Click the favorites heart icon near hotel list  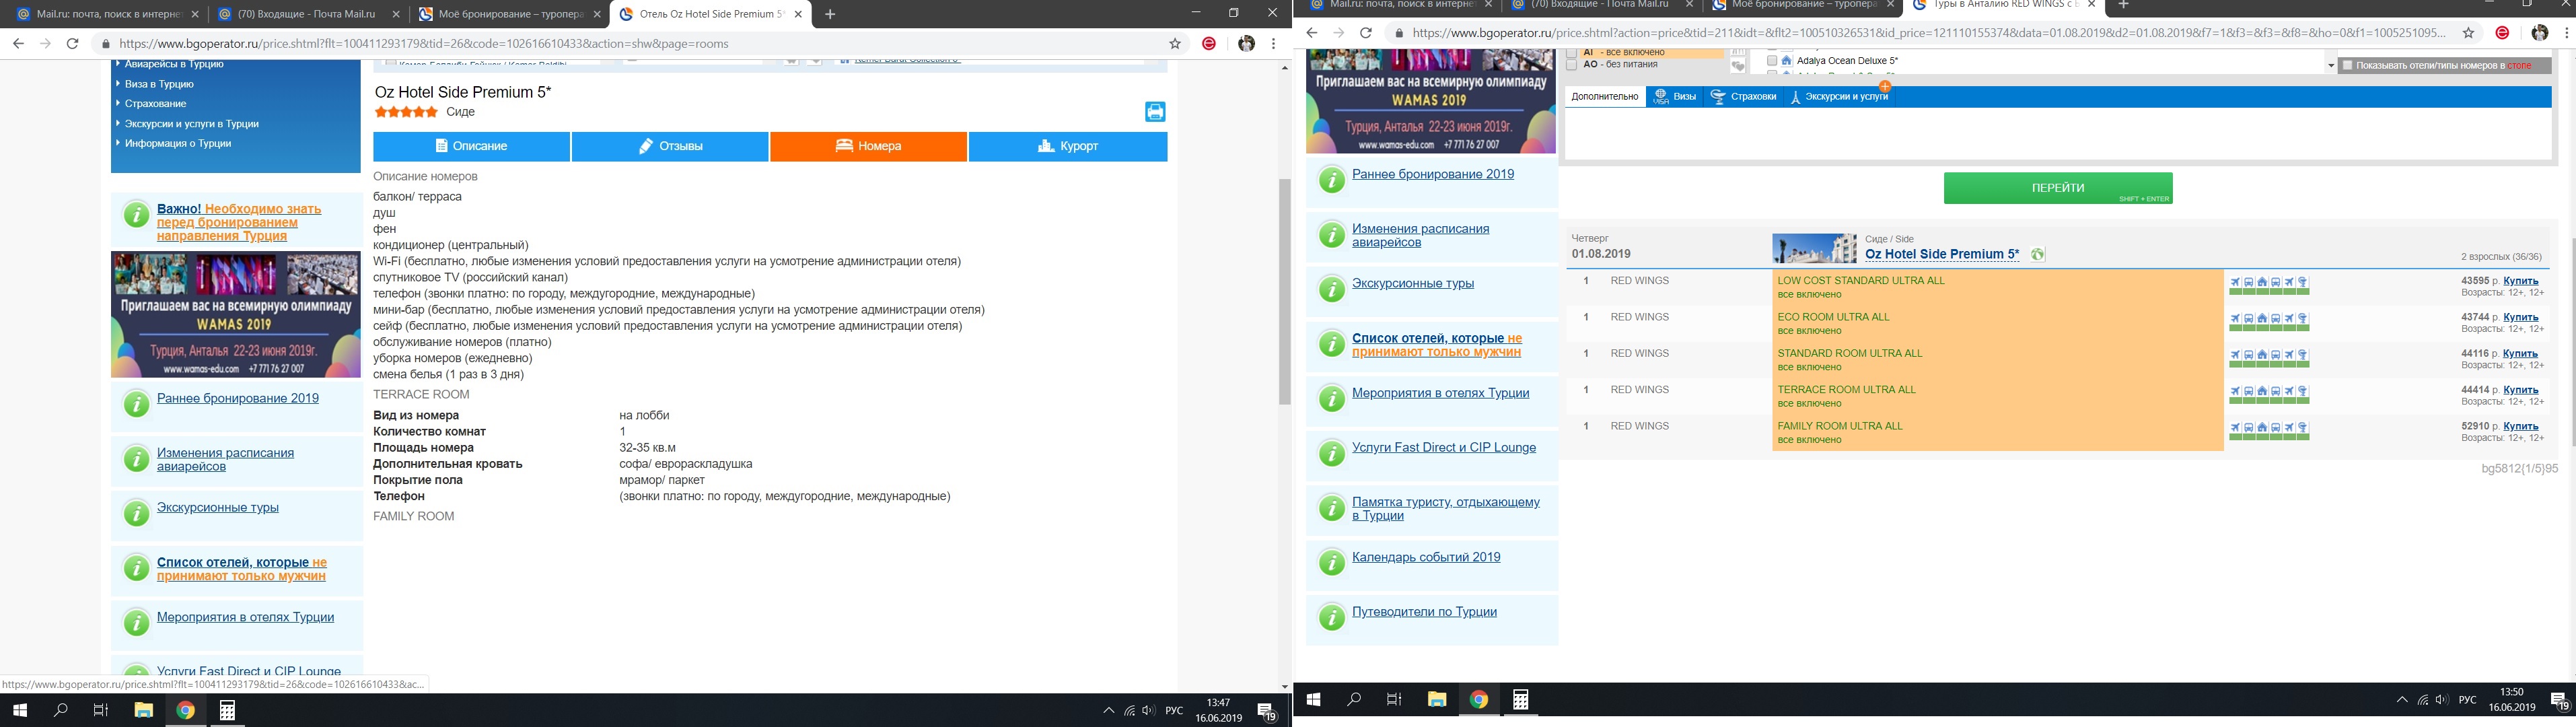pyautogui.click(x=1738, y=66)
